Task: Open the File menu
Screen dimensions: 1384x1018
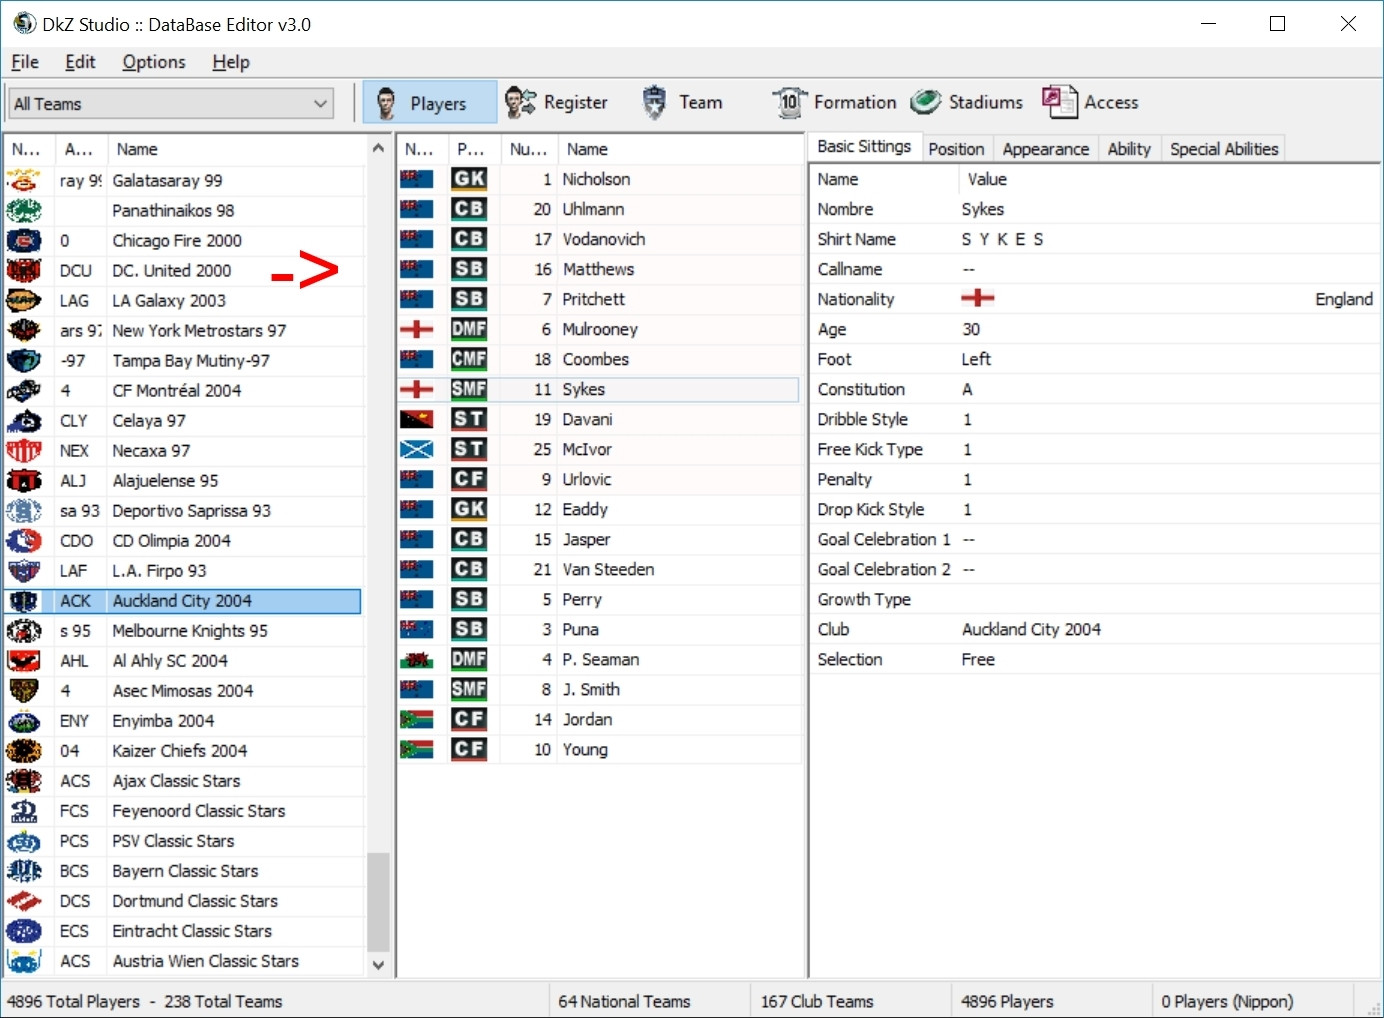Action: click(x=25, y=62)
